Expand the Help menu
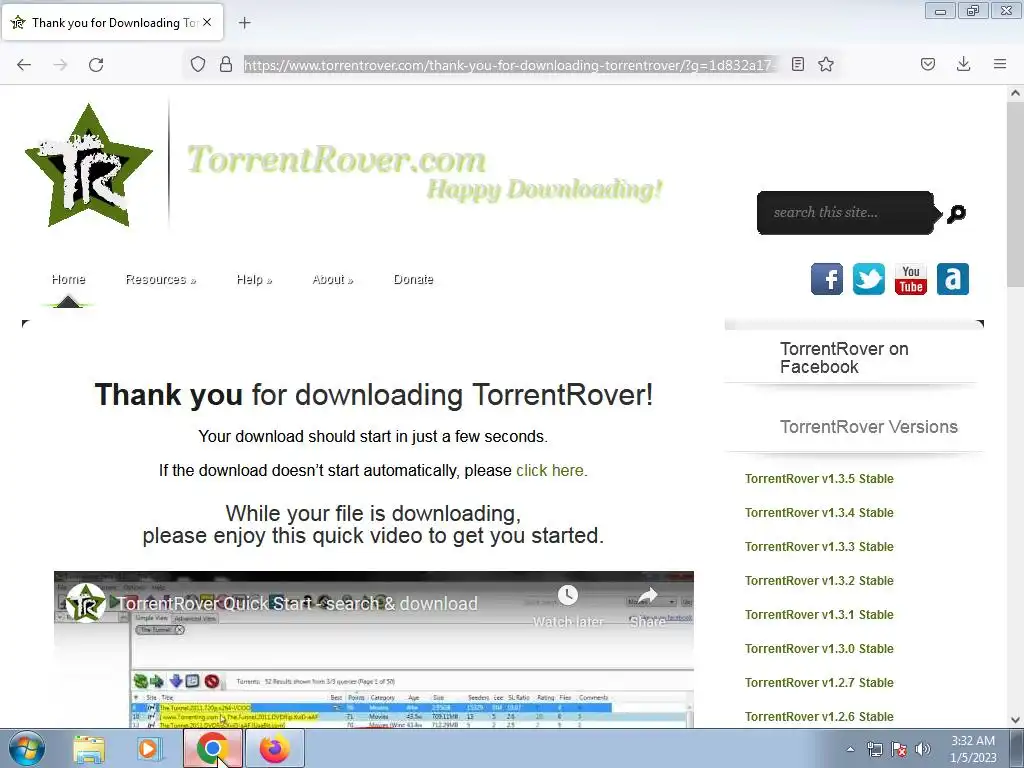This screenshot has height=768, width=1024. tap(254, 280)
